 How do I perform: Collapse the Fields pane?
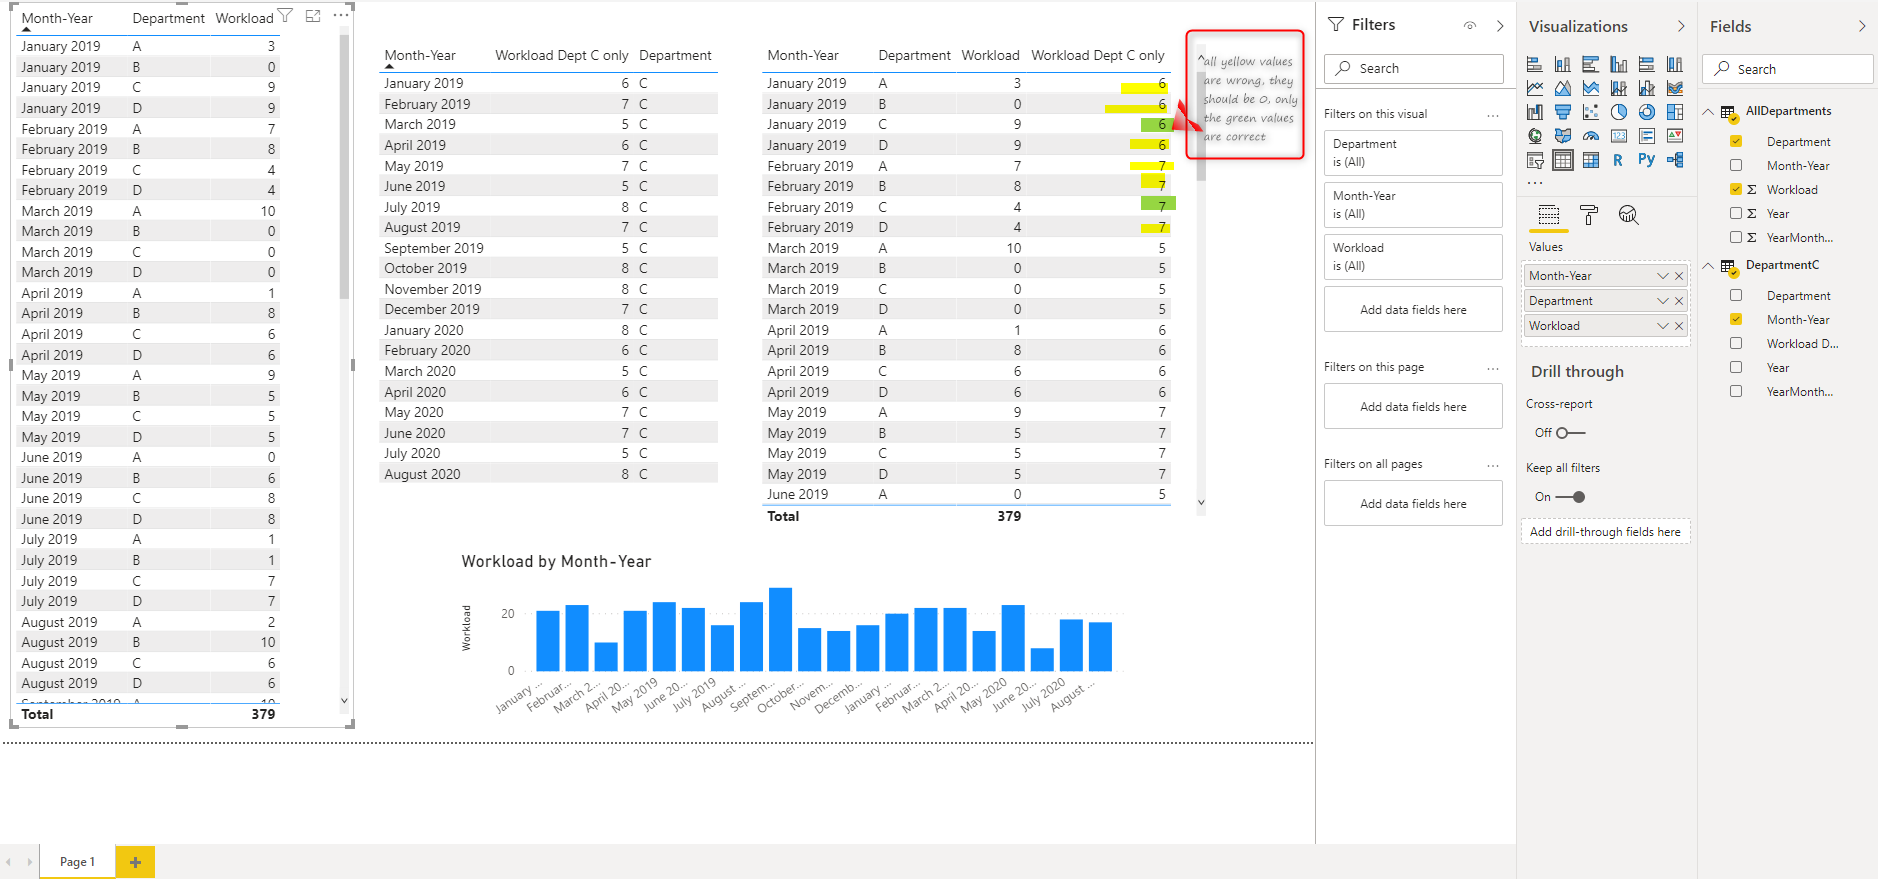tap(1862, 26)
